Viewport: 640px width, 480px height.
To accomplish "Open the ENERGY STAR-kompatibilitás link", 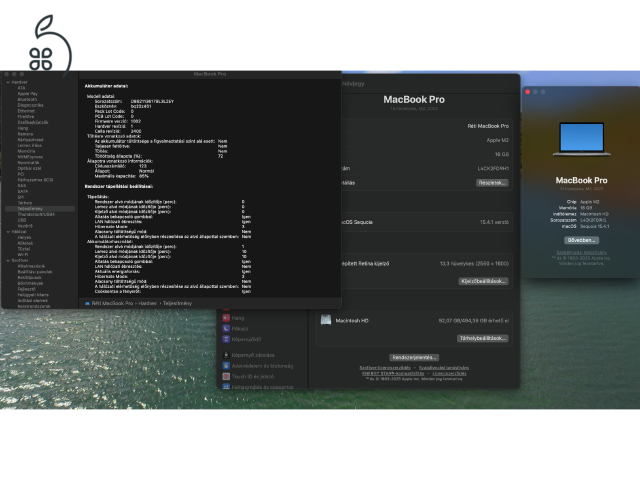I will 393,373.
